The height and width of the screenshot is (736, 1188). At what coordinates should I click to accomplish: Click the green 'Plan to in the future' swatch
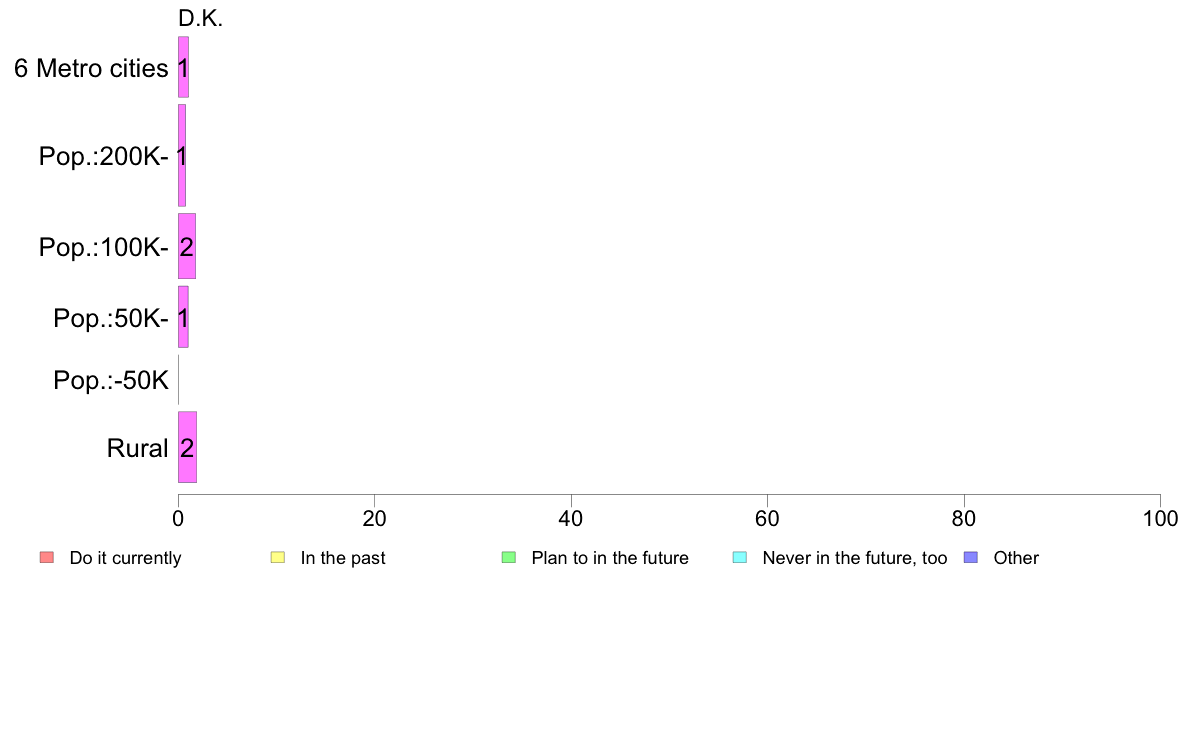coord(509,558)
